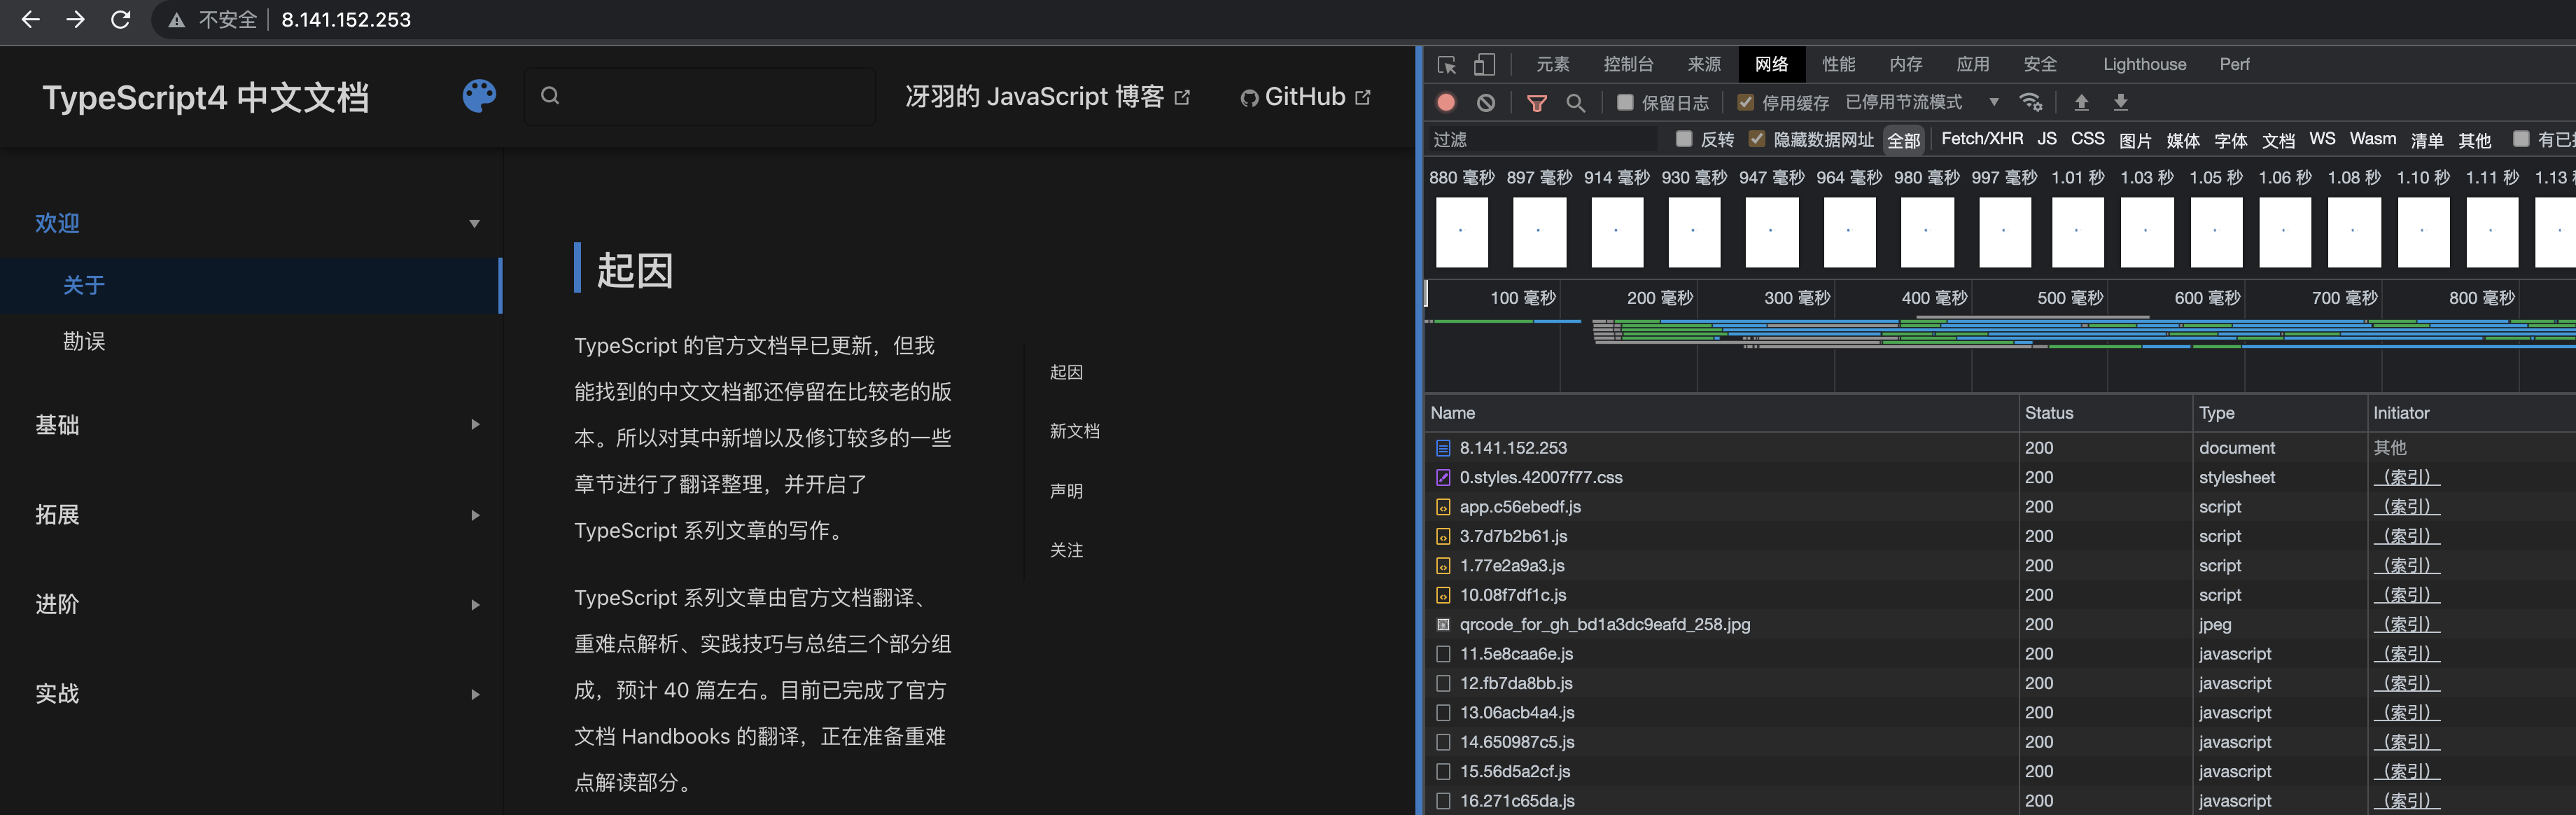
Task: Click the 880 毫秒 screenshot thumbnail
Action: pos(1461,232)
